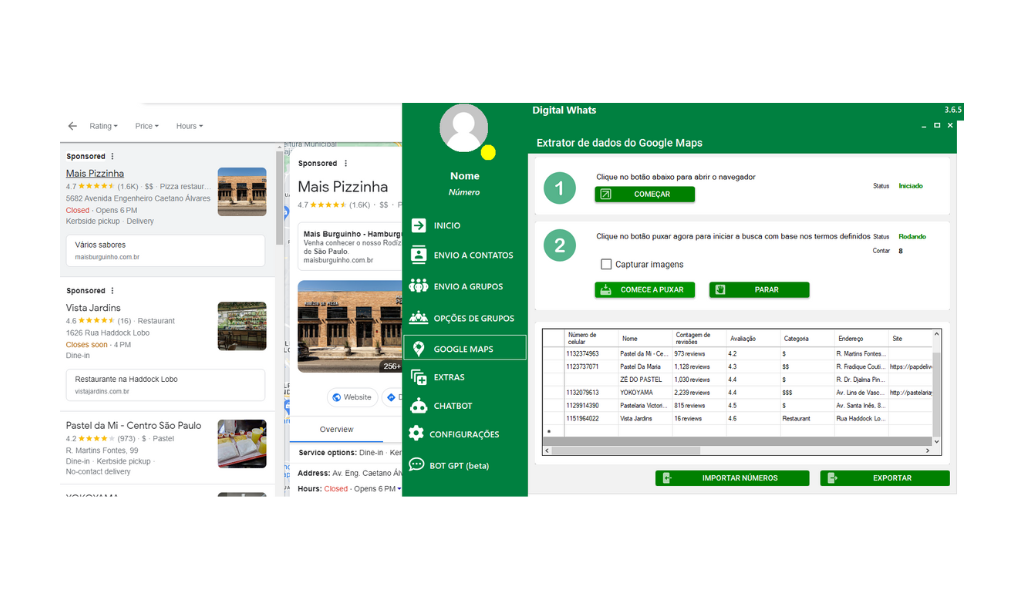The height and width of the screenshot is (600, 1024).
Task: Open the Mais Burguinho ad in detail panel
Action: [351, 247]
